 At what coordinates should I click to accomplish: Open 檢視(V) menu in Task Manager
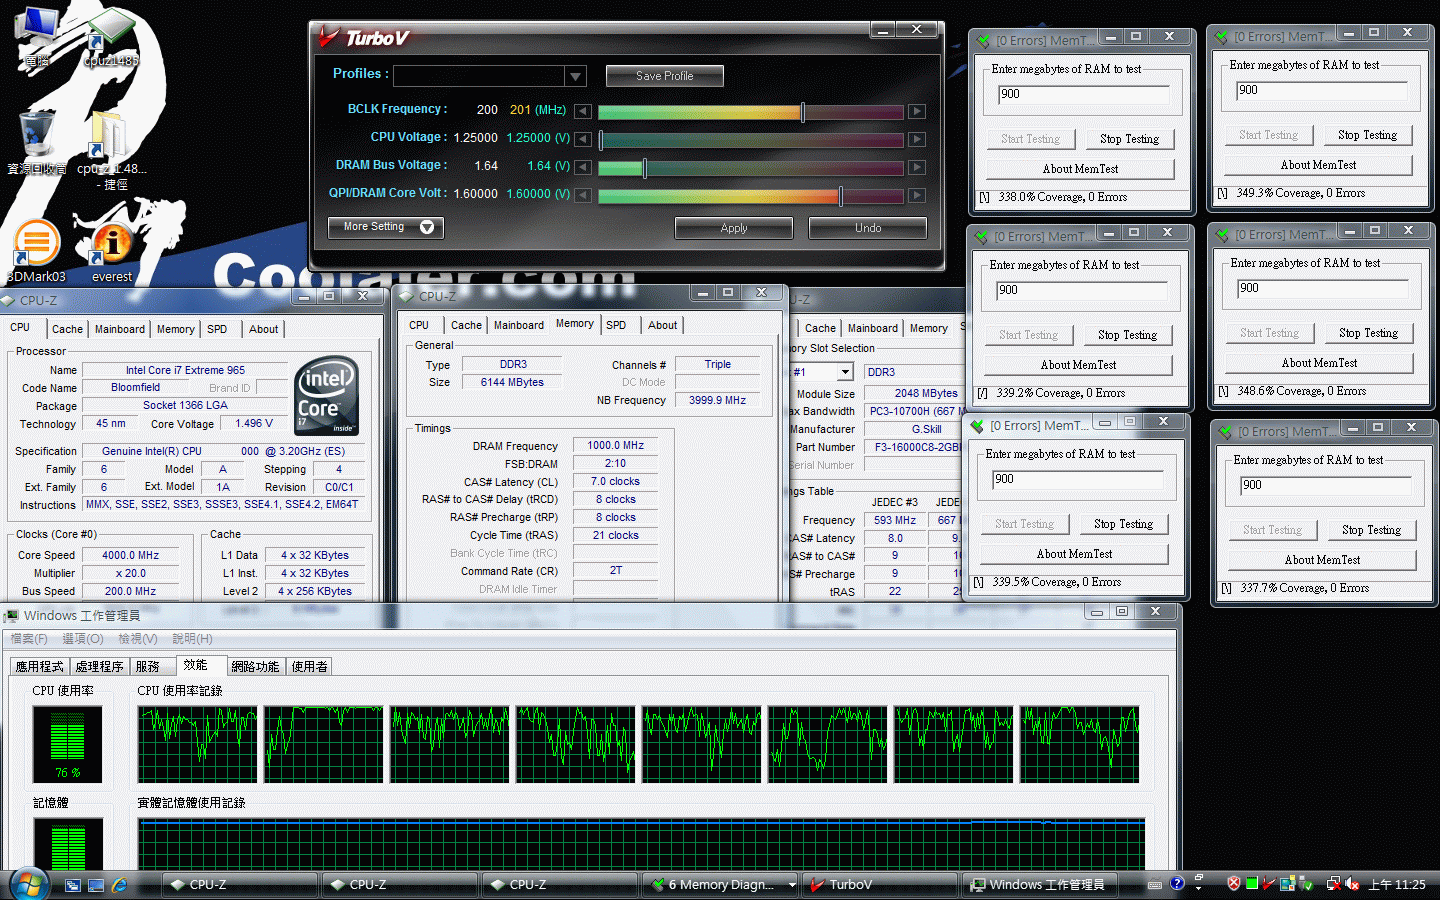[138, 639]
